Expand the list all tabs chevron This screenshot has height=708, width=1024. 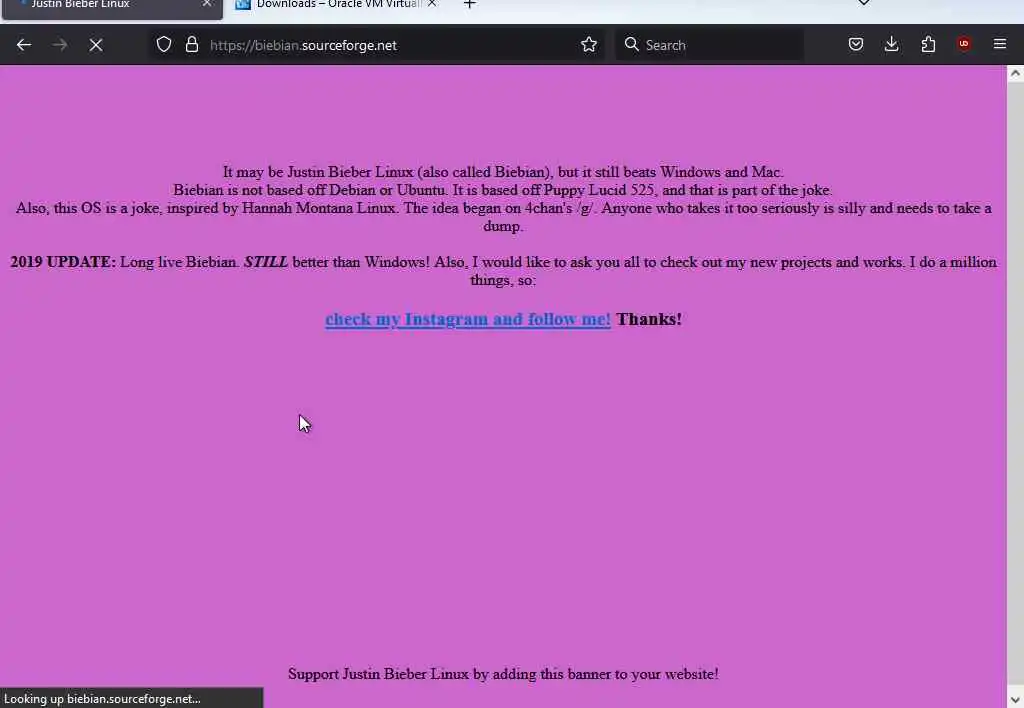864,3
